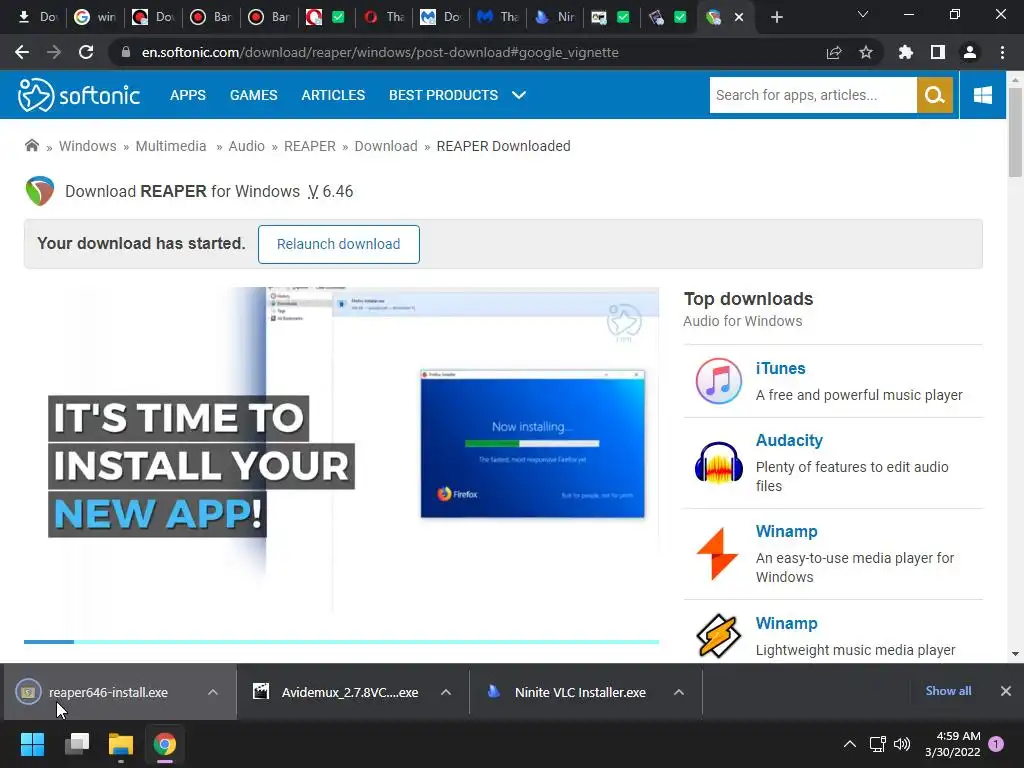Reload the page
1024x768 pixels.
point(86,52)
